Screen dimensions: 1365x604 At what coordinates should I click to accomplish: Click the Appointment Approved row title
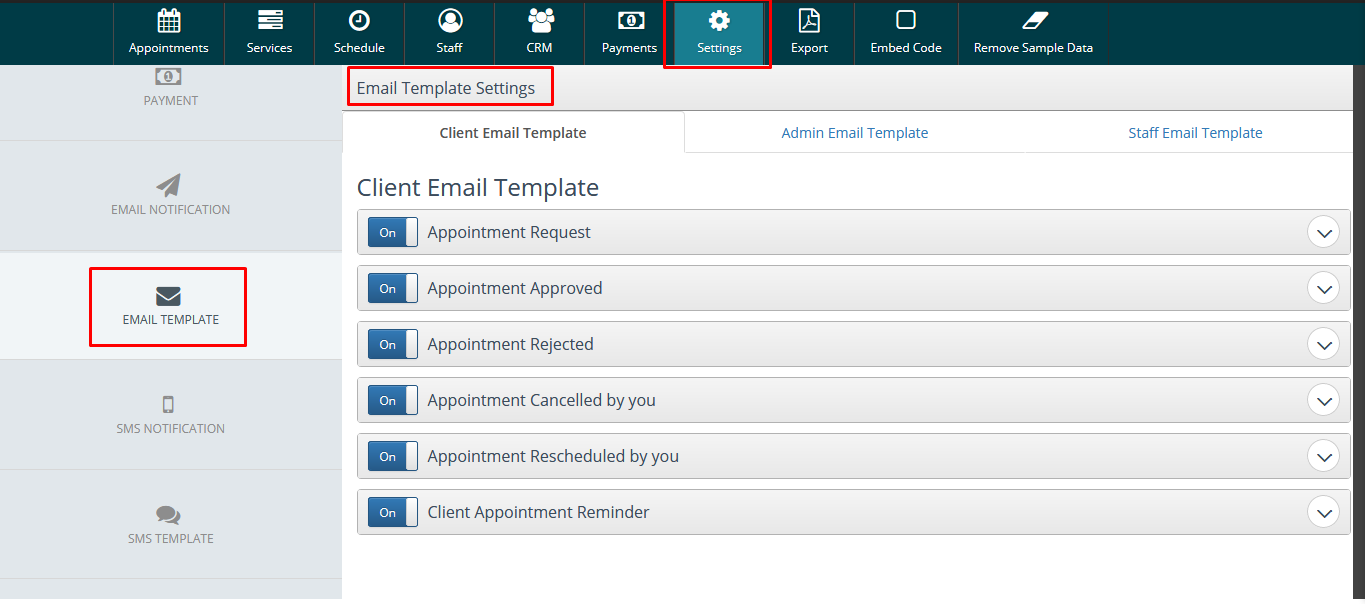(515, 288)
